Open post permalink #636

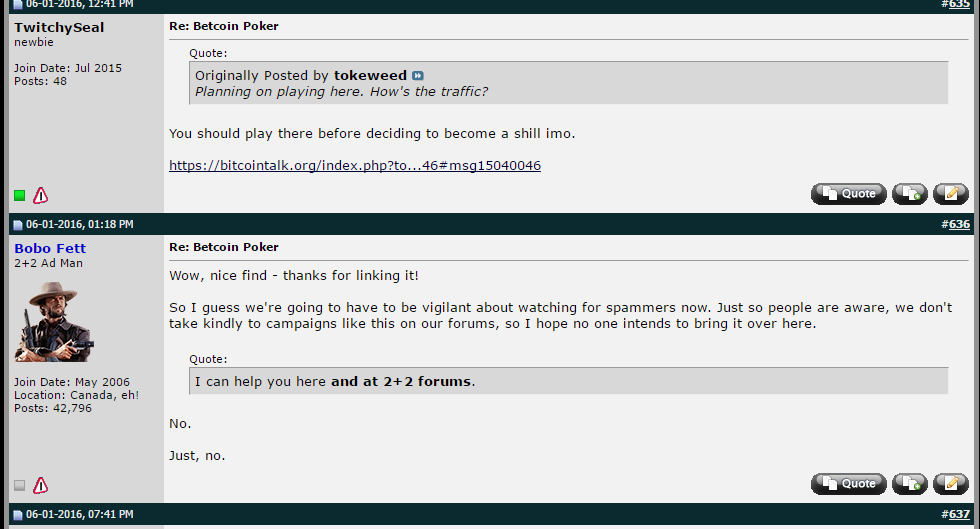point(959,224)
